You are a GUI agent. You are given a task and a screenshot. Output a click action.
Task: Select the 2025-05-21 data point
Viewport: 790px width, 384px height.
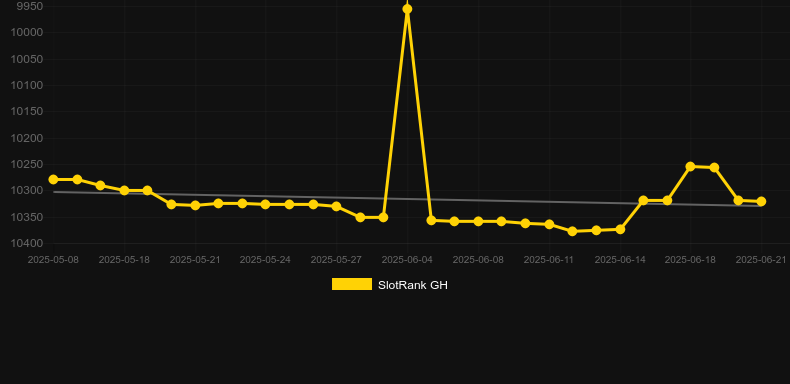[x=195, y=206]
